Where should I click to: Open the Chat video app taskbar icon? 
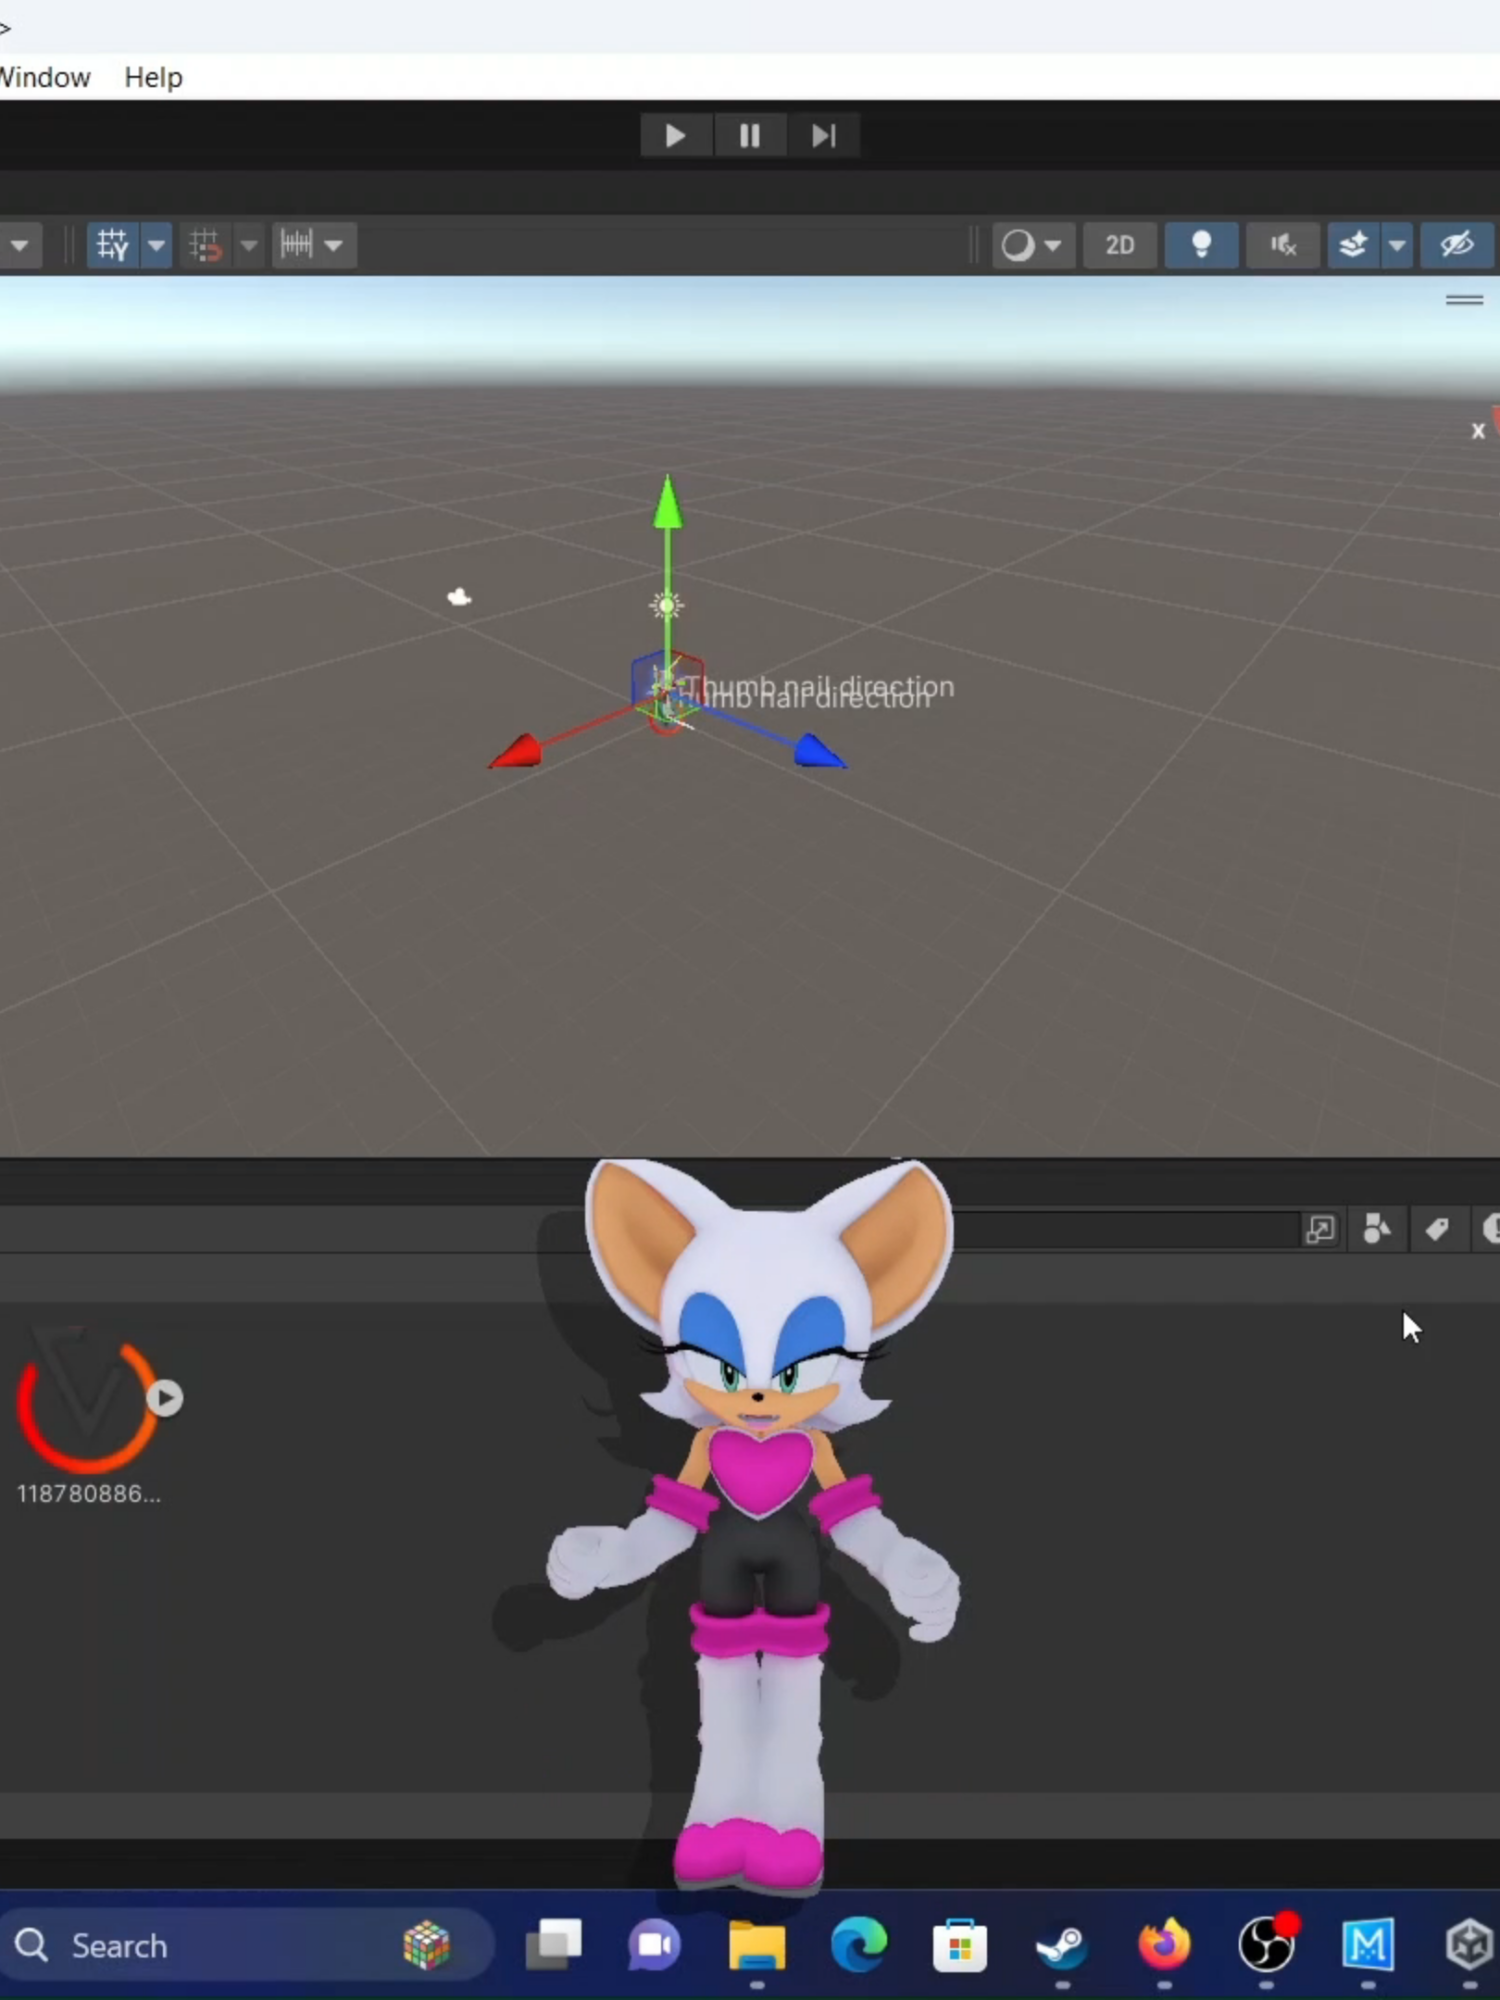coord(655,1946)
